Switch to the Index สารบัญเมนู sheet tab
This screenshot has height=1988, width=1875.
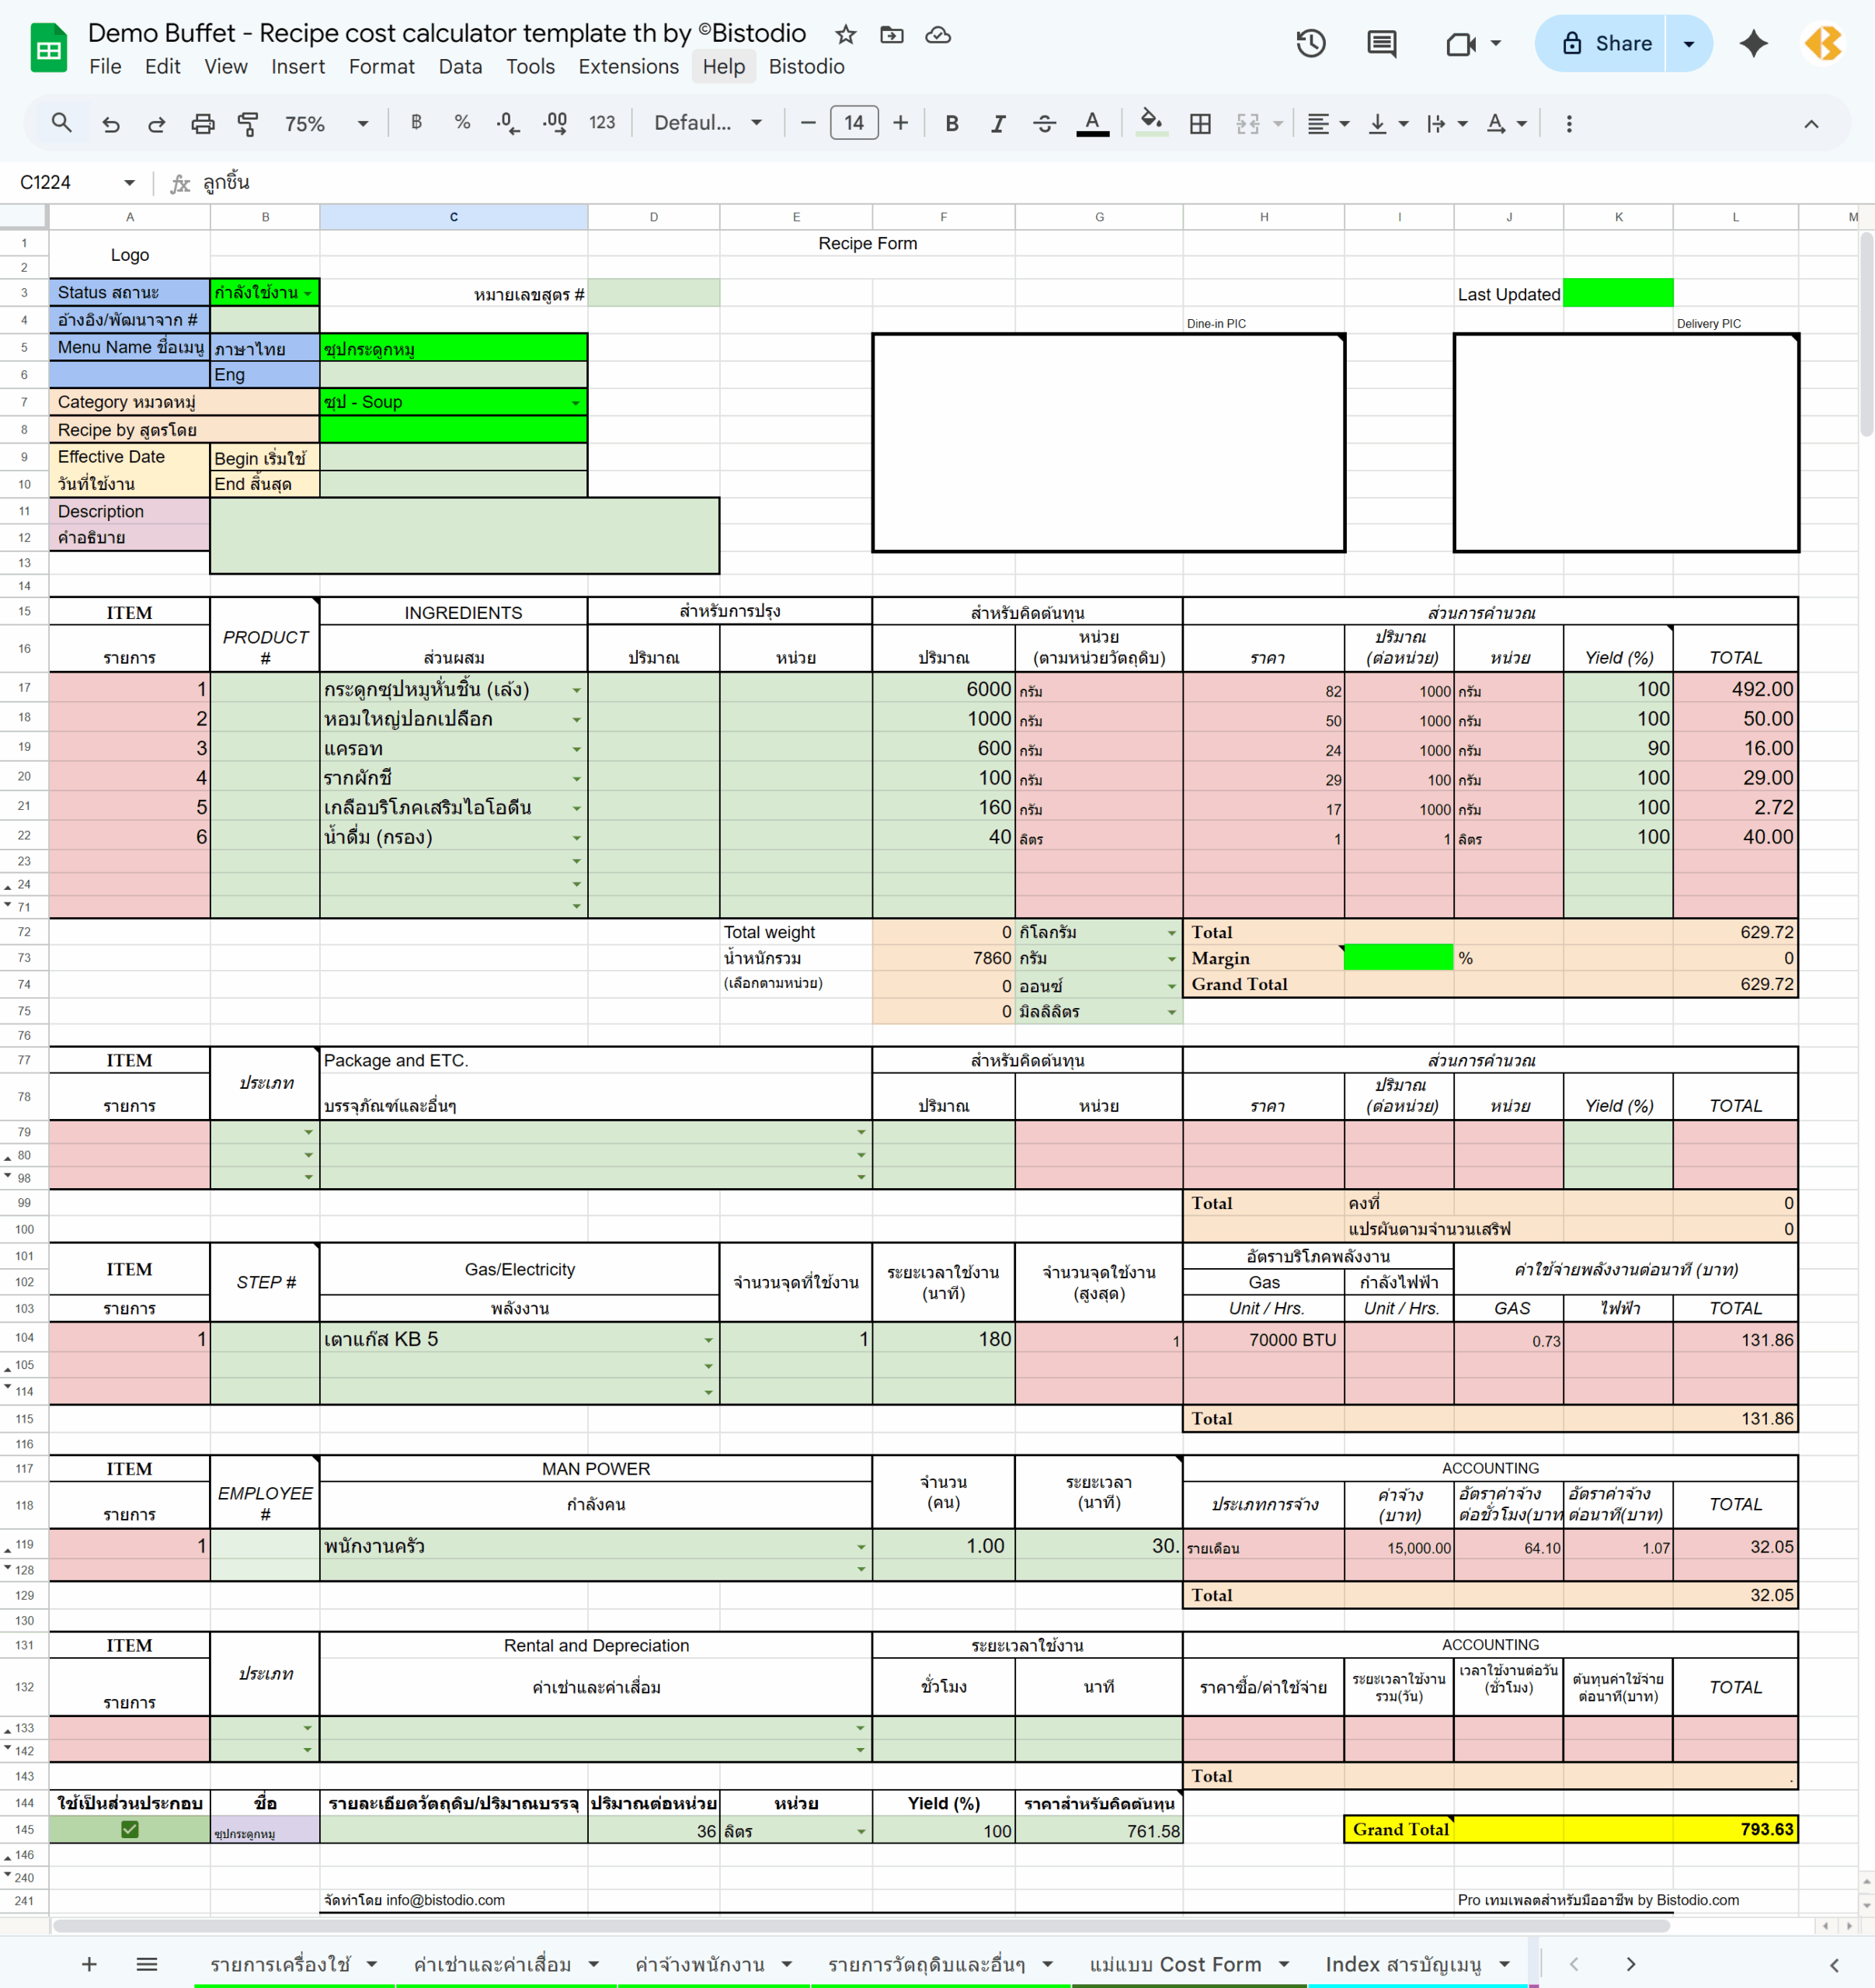[x=1402, y=1964]
